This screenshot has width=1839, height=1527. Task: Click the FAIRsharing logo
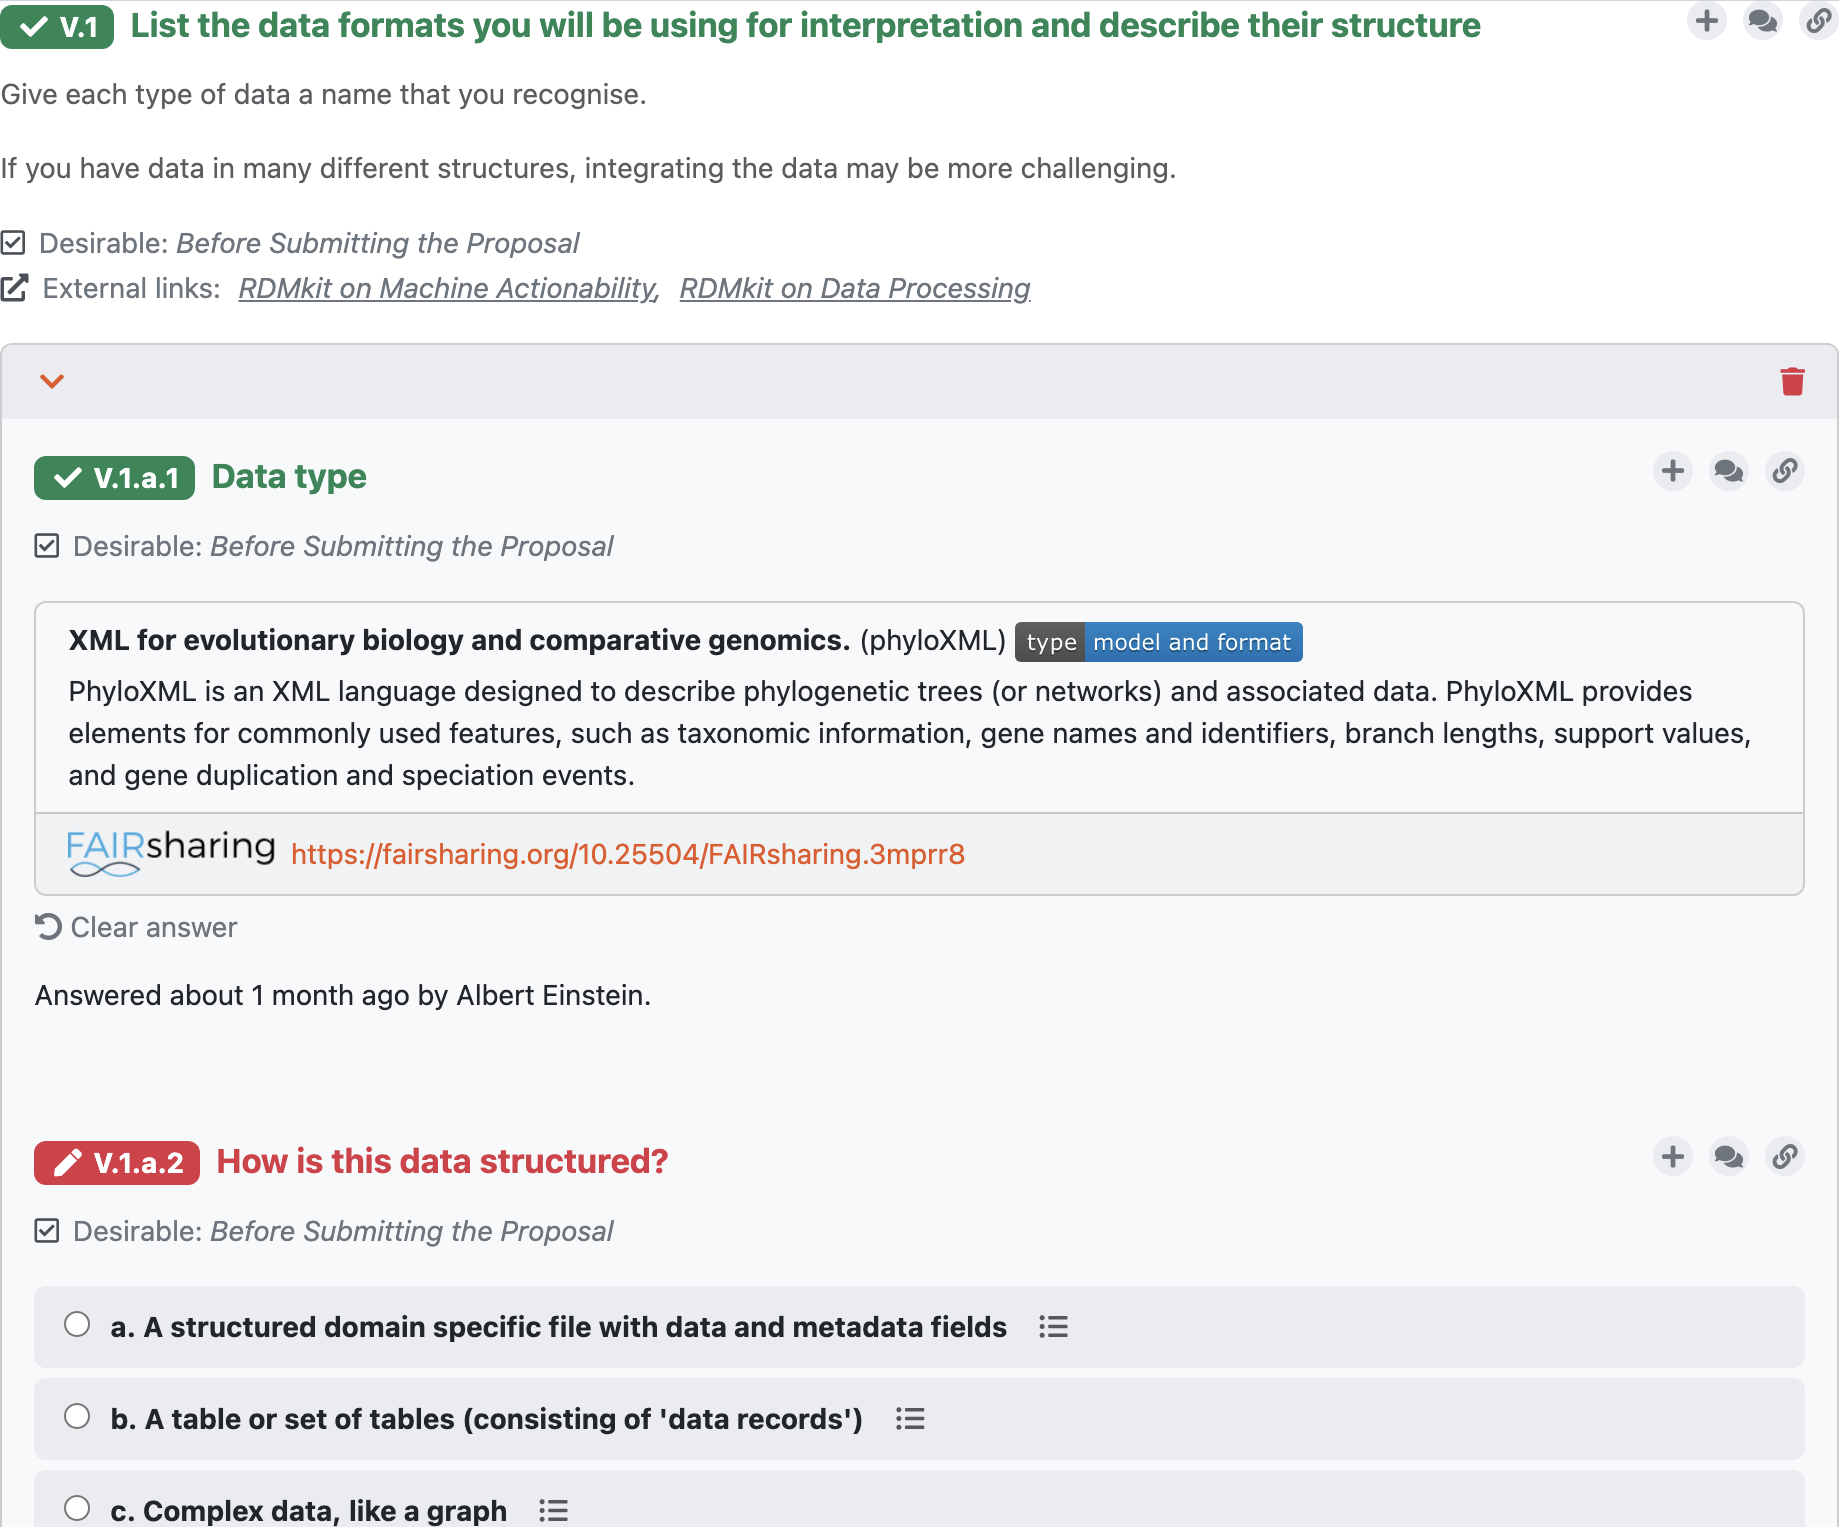pos(171,853)
